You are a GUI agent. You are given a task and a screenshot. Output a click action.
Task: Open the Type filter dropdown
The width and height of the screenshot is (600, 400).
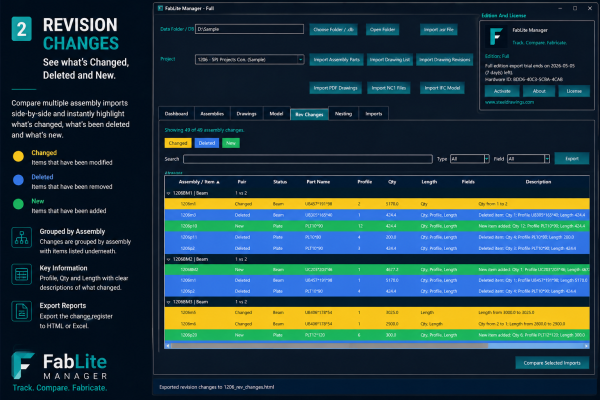pyautogui.click(x=486, y=159)
